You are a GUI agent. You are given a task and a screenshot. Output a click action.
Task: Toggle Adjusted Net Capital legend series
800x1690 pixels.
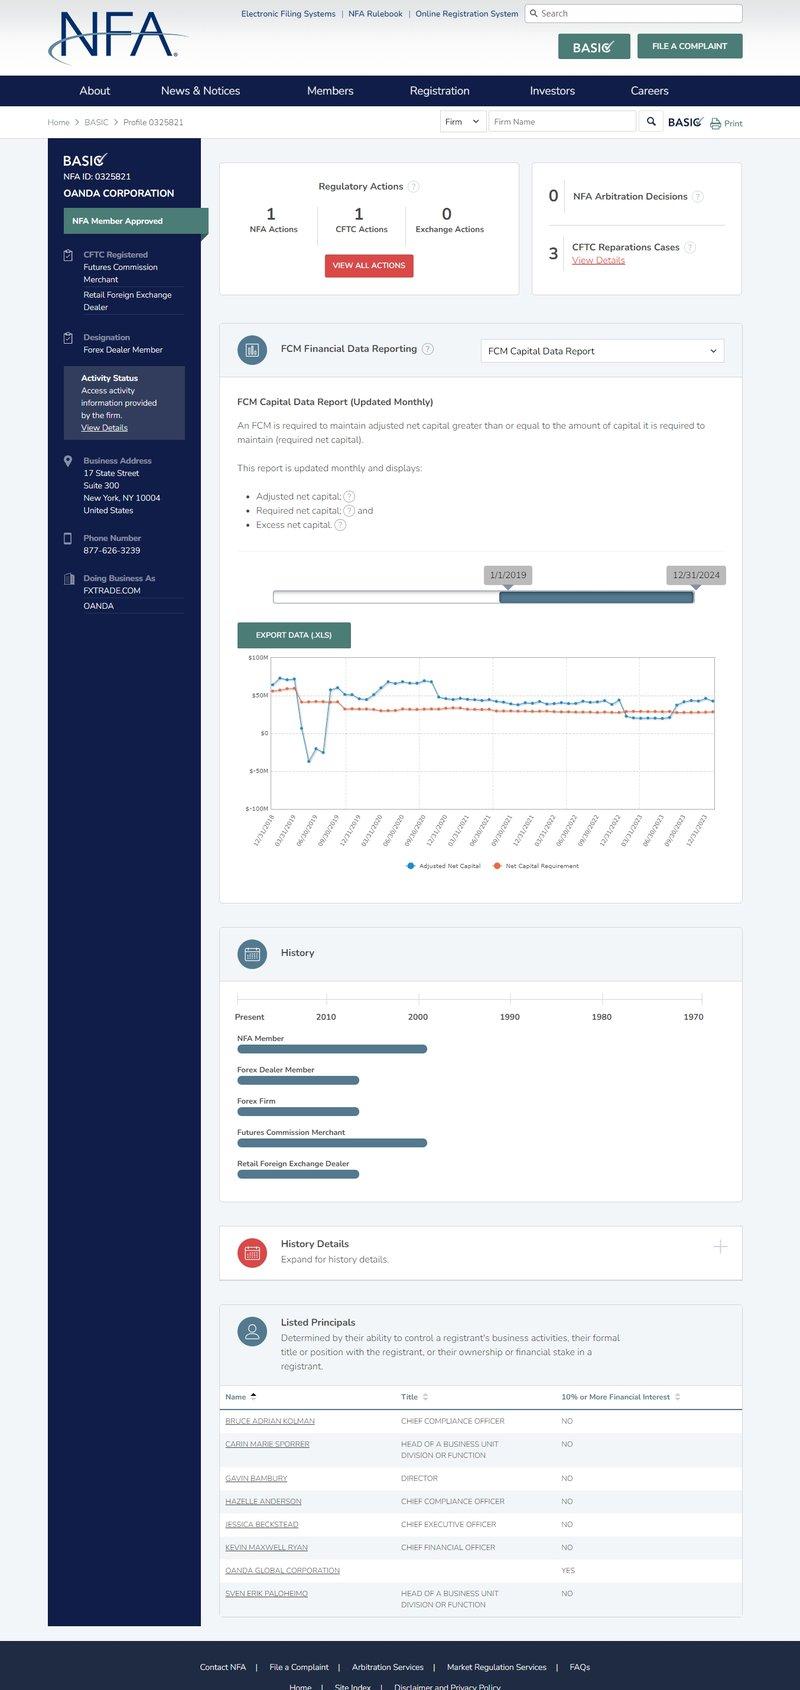point(444,866)
